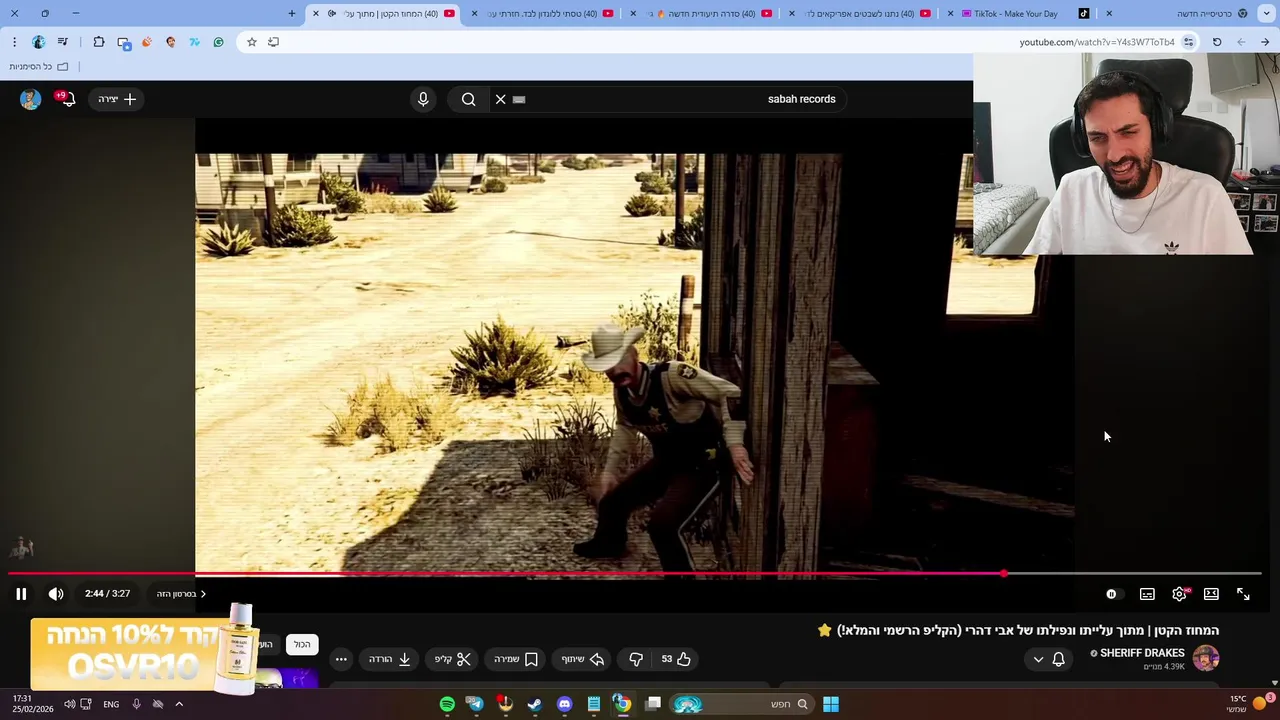Open media control playlist icon in toolbar
Viewport: 1280px width, 720px height.
pos(63,42)
